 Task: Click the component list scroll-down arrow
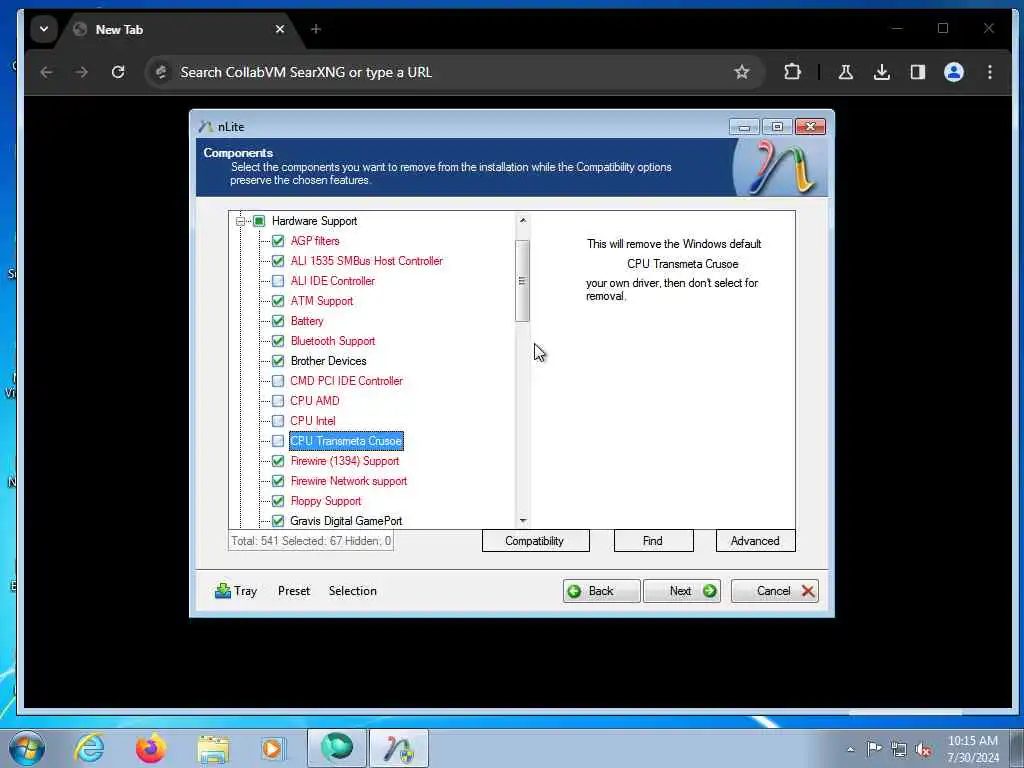coord(522,520)
